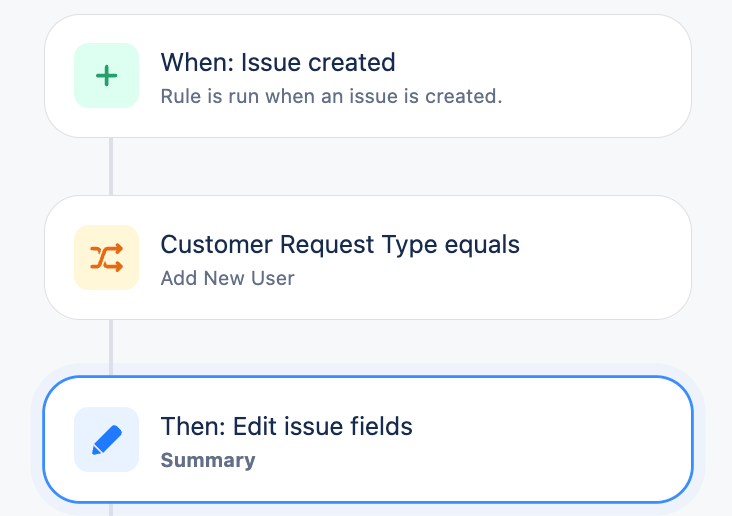This screenshot has height=516, width=732.
Task: Click 'Rule is run when an issue is created' text
Action: click(x=330, y=97)
